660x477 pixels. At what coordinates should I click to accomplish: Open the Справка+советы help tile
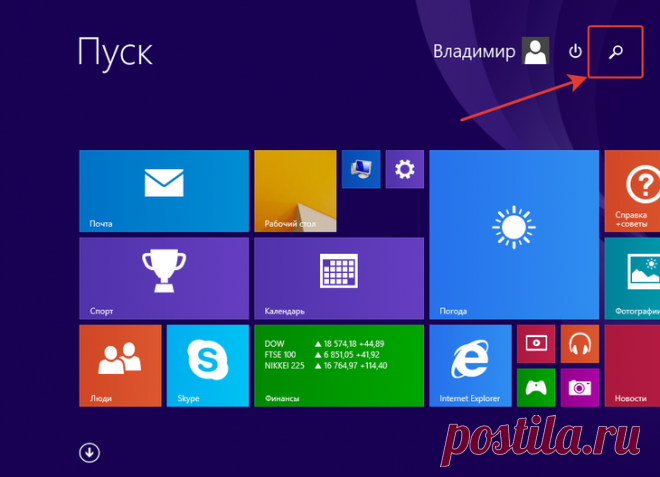point(632,191)
